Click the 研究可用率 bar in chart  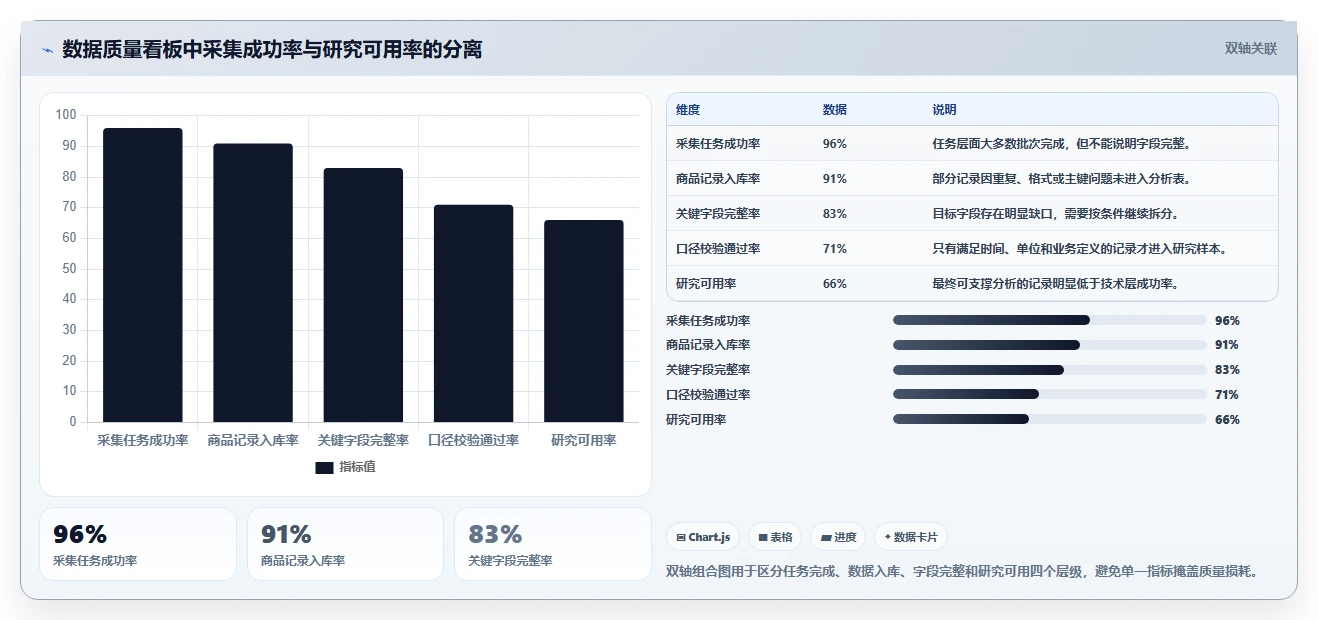click(584, 321)
